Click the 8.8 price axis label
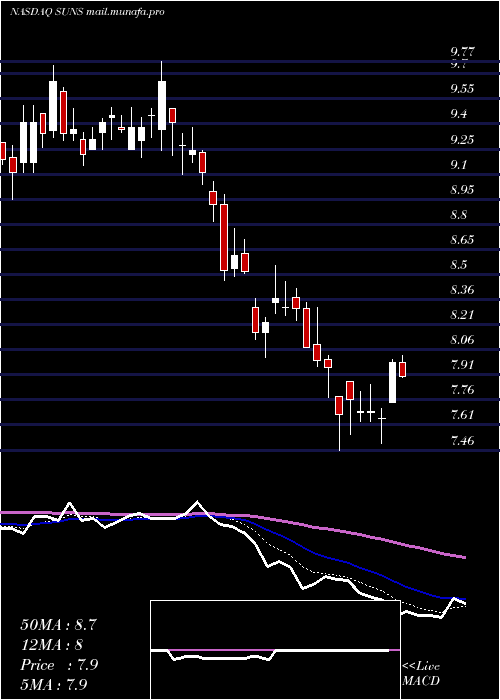The image size is (500, 700). tap(459, 215)
